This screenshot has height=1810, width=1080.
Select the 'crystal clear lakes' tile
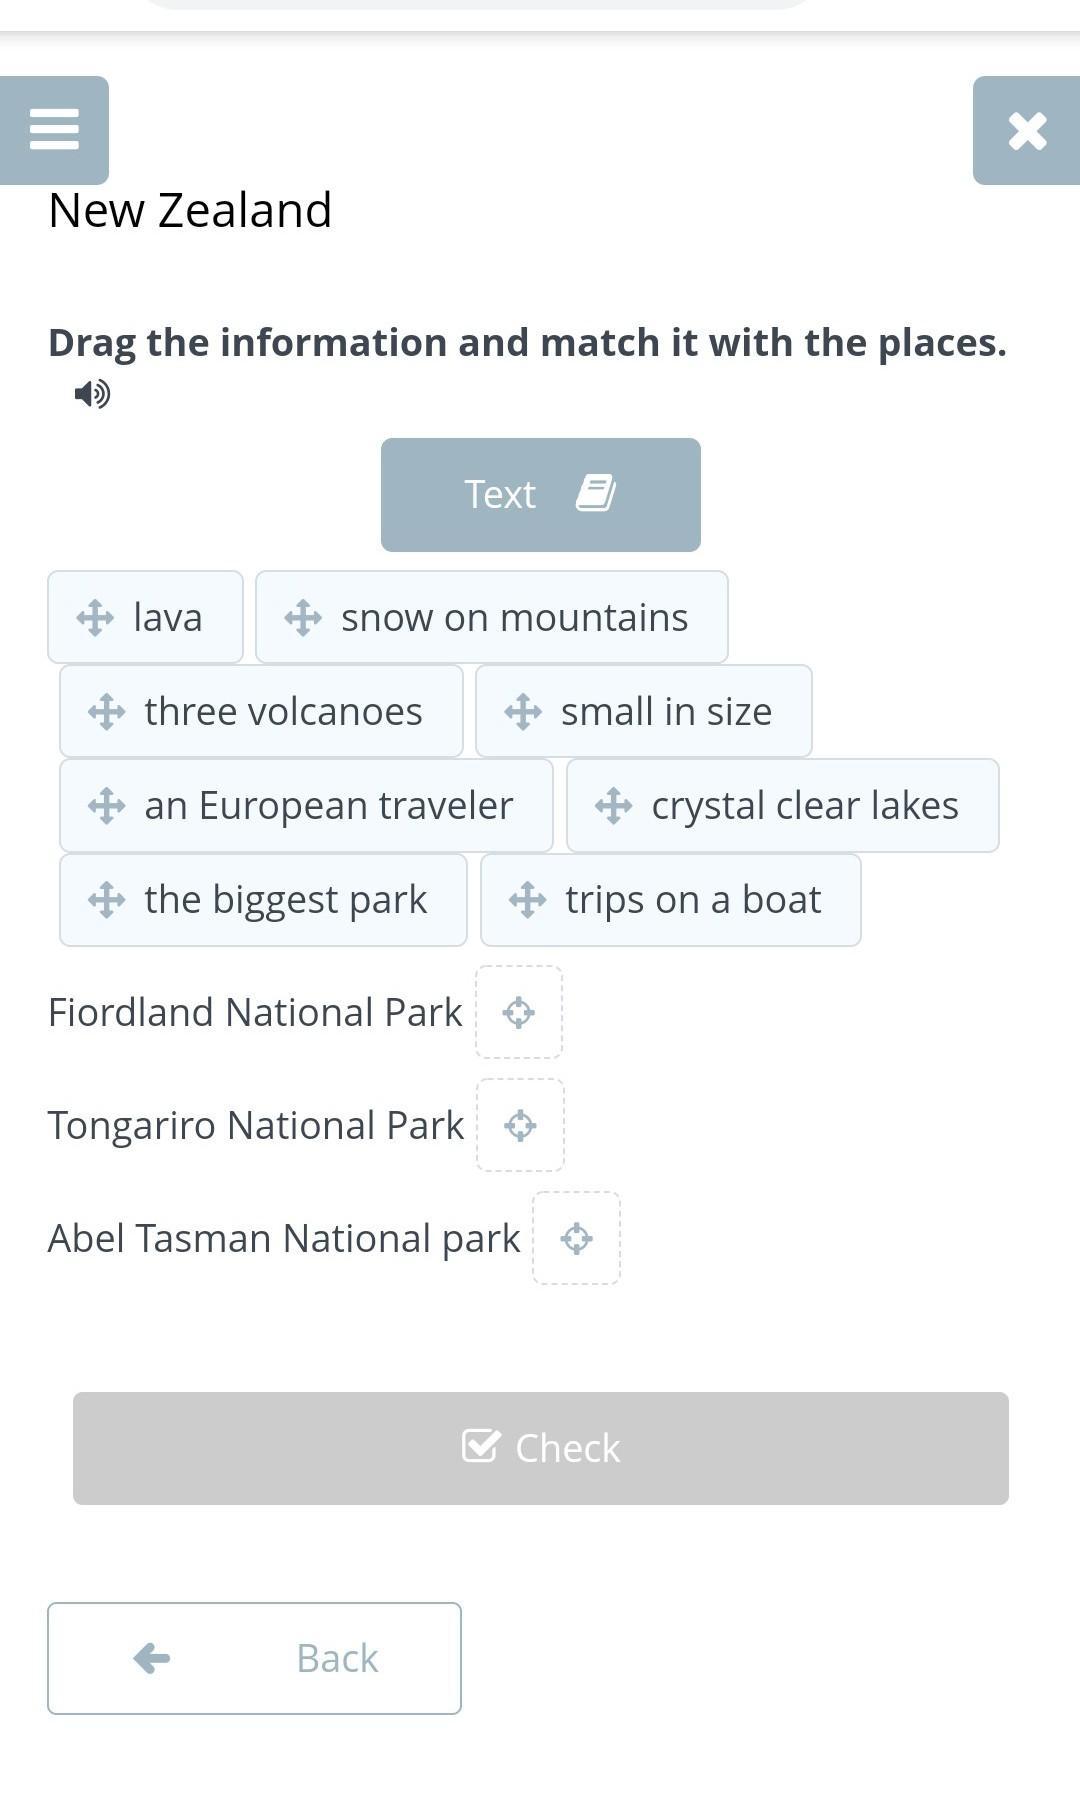point(783,805)
